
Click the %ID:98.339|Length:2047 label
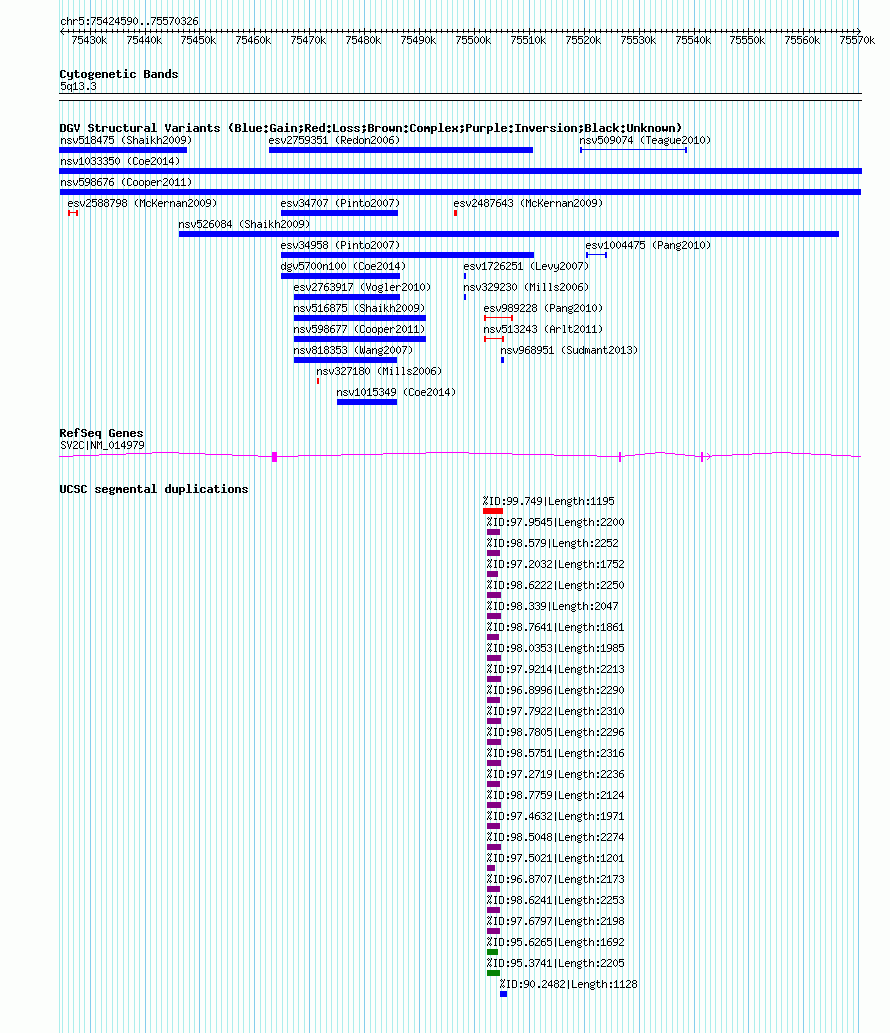pos(553,607)
